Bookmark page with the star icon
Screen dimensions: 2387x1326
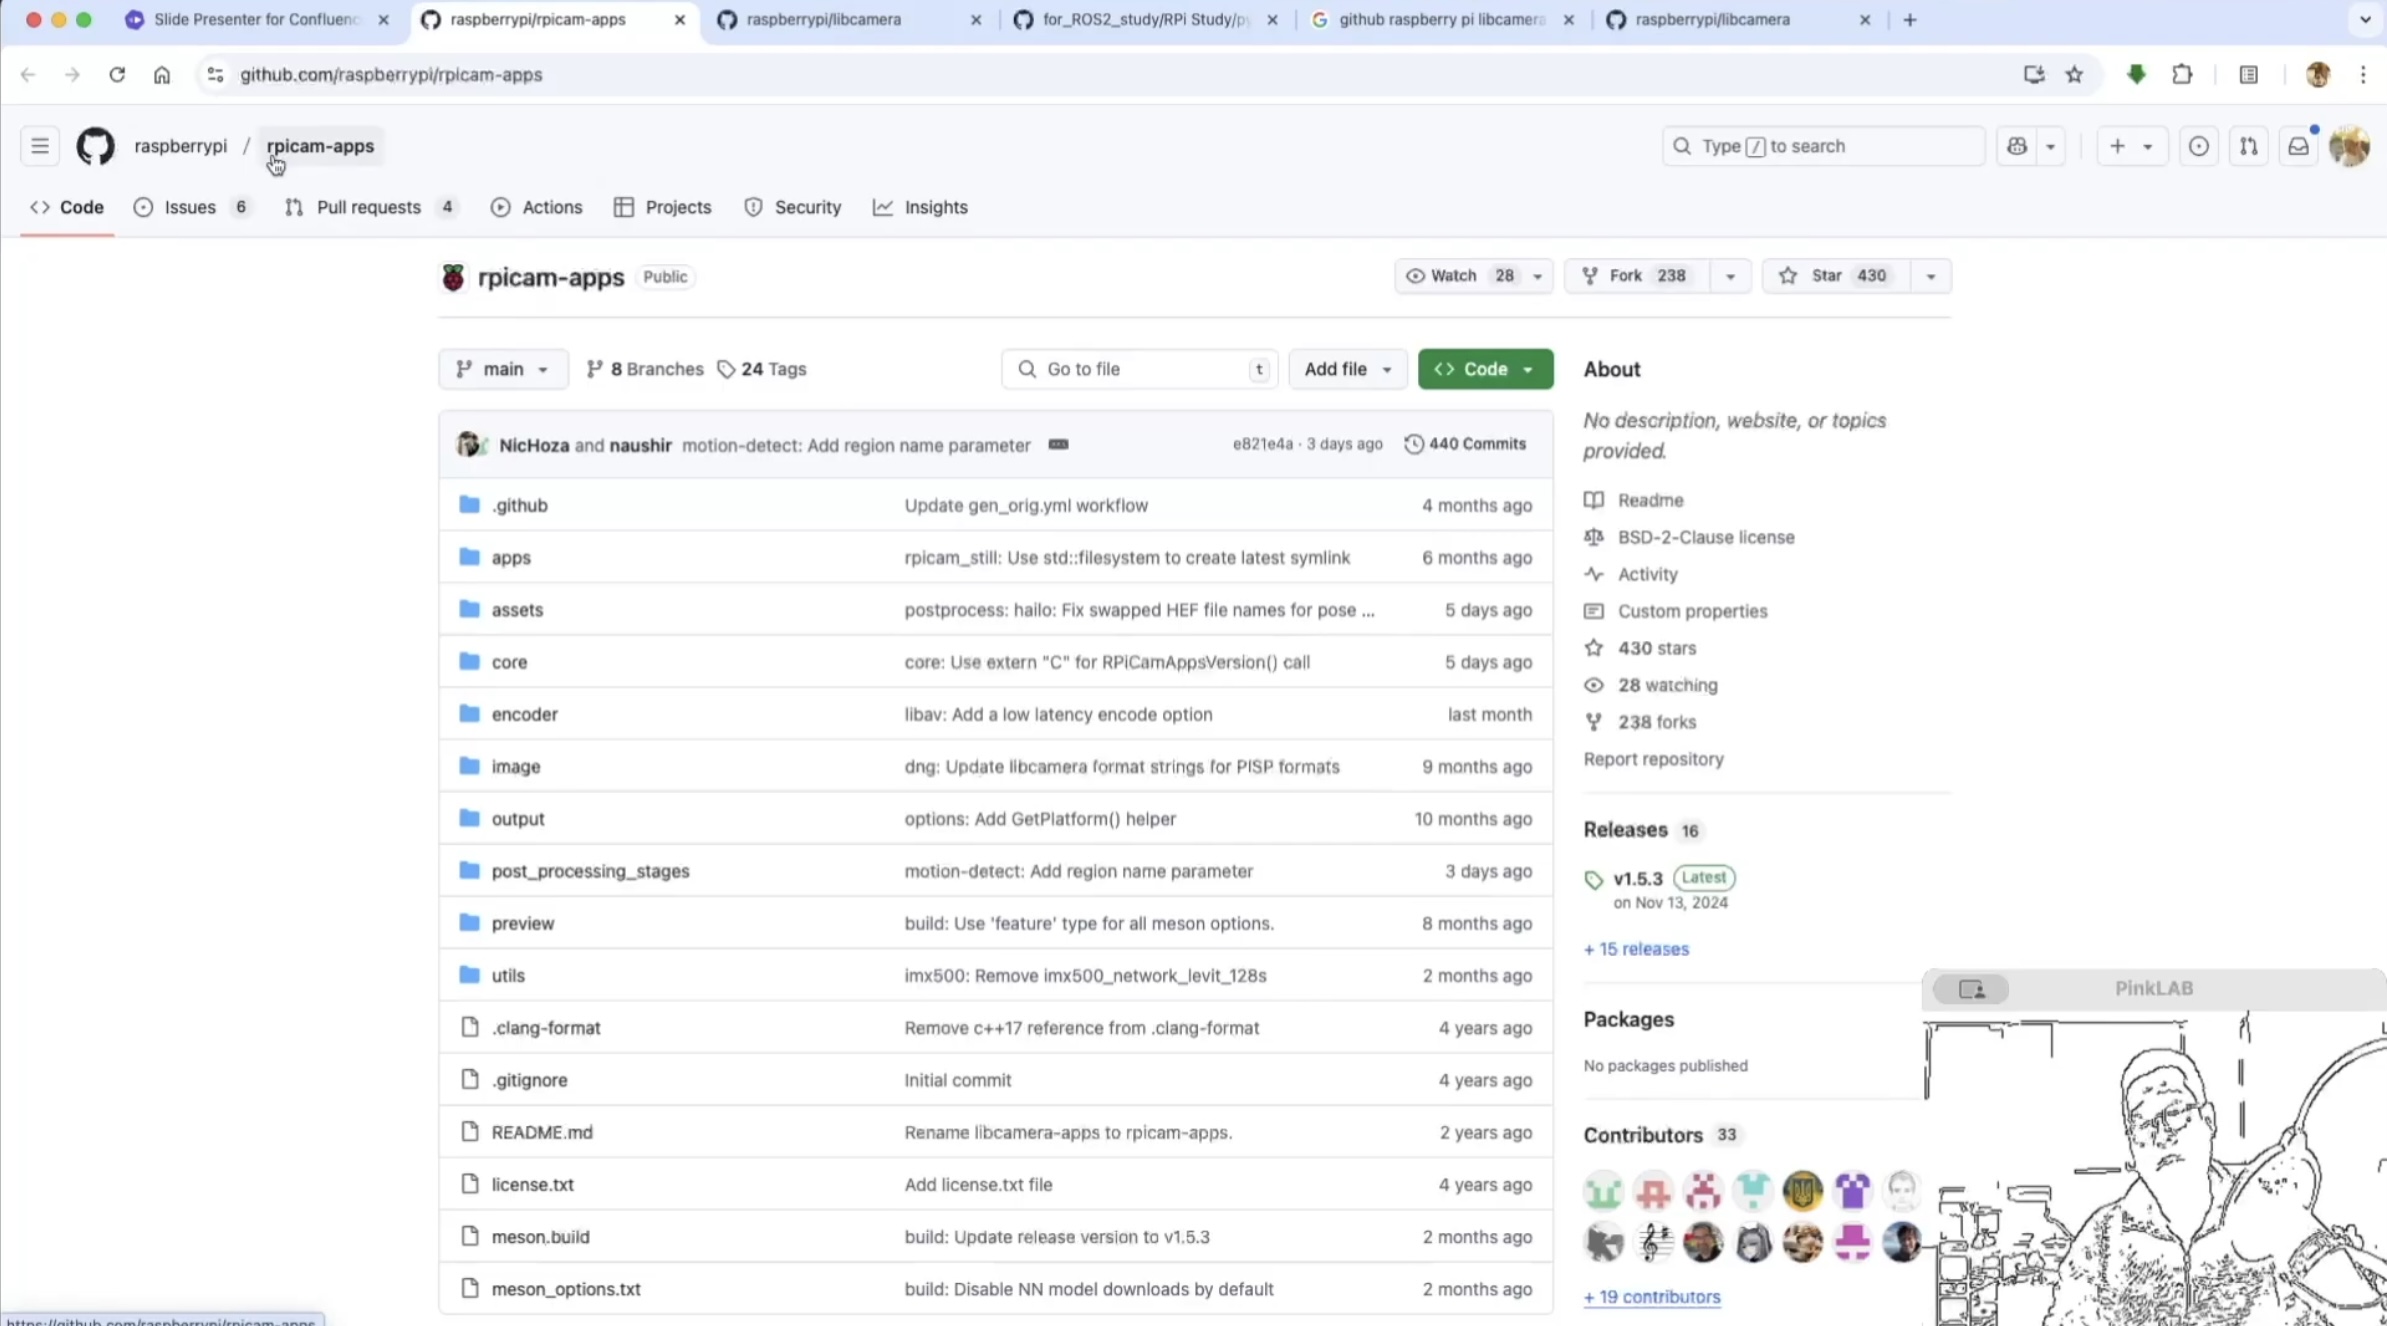2075,75
